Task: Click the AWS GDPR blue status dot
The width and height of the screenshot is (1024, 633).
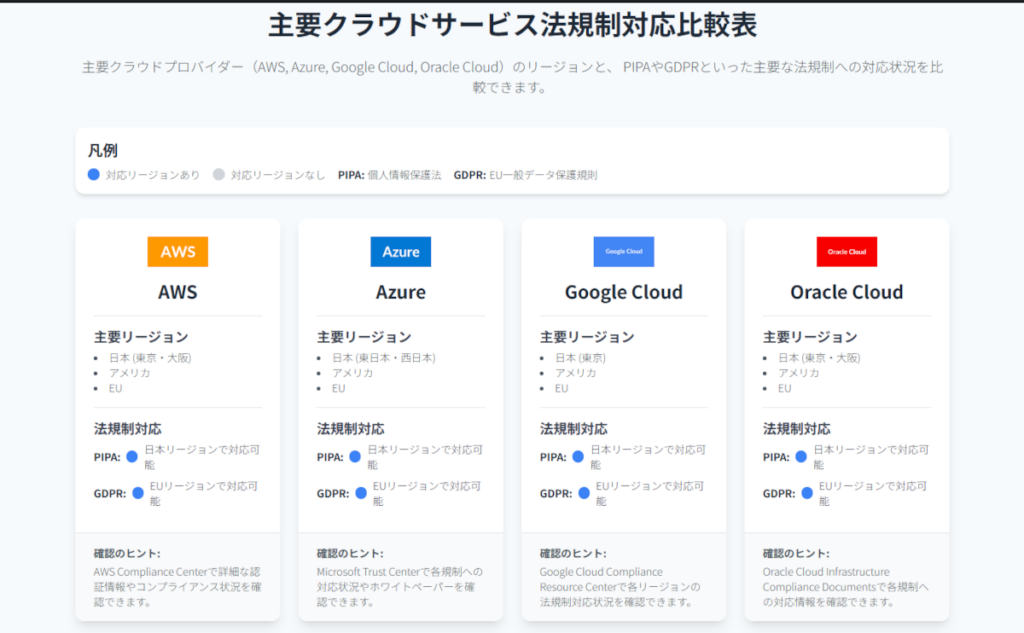Action: click(x=138, y=493)
